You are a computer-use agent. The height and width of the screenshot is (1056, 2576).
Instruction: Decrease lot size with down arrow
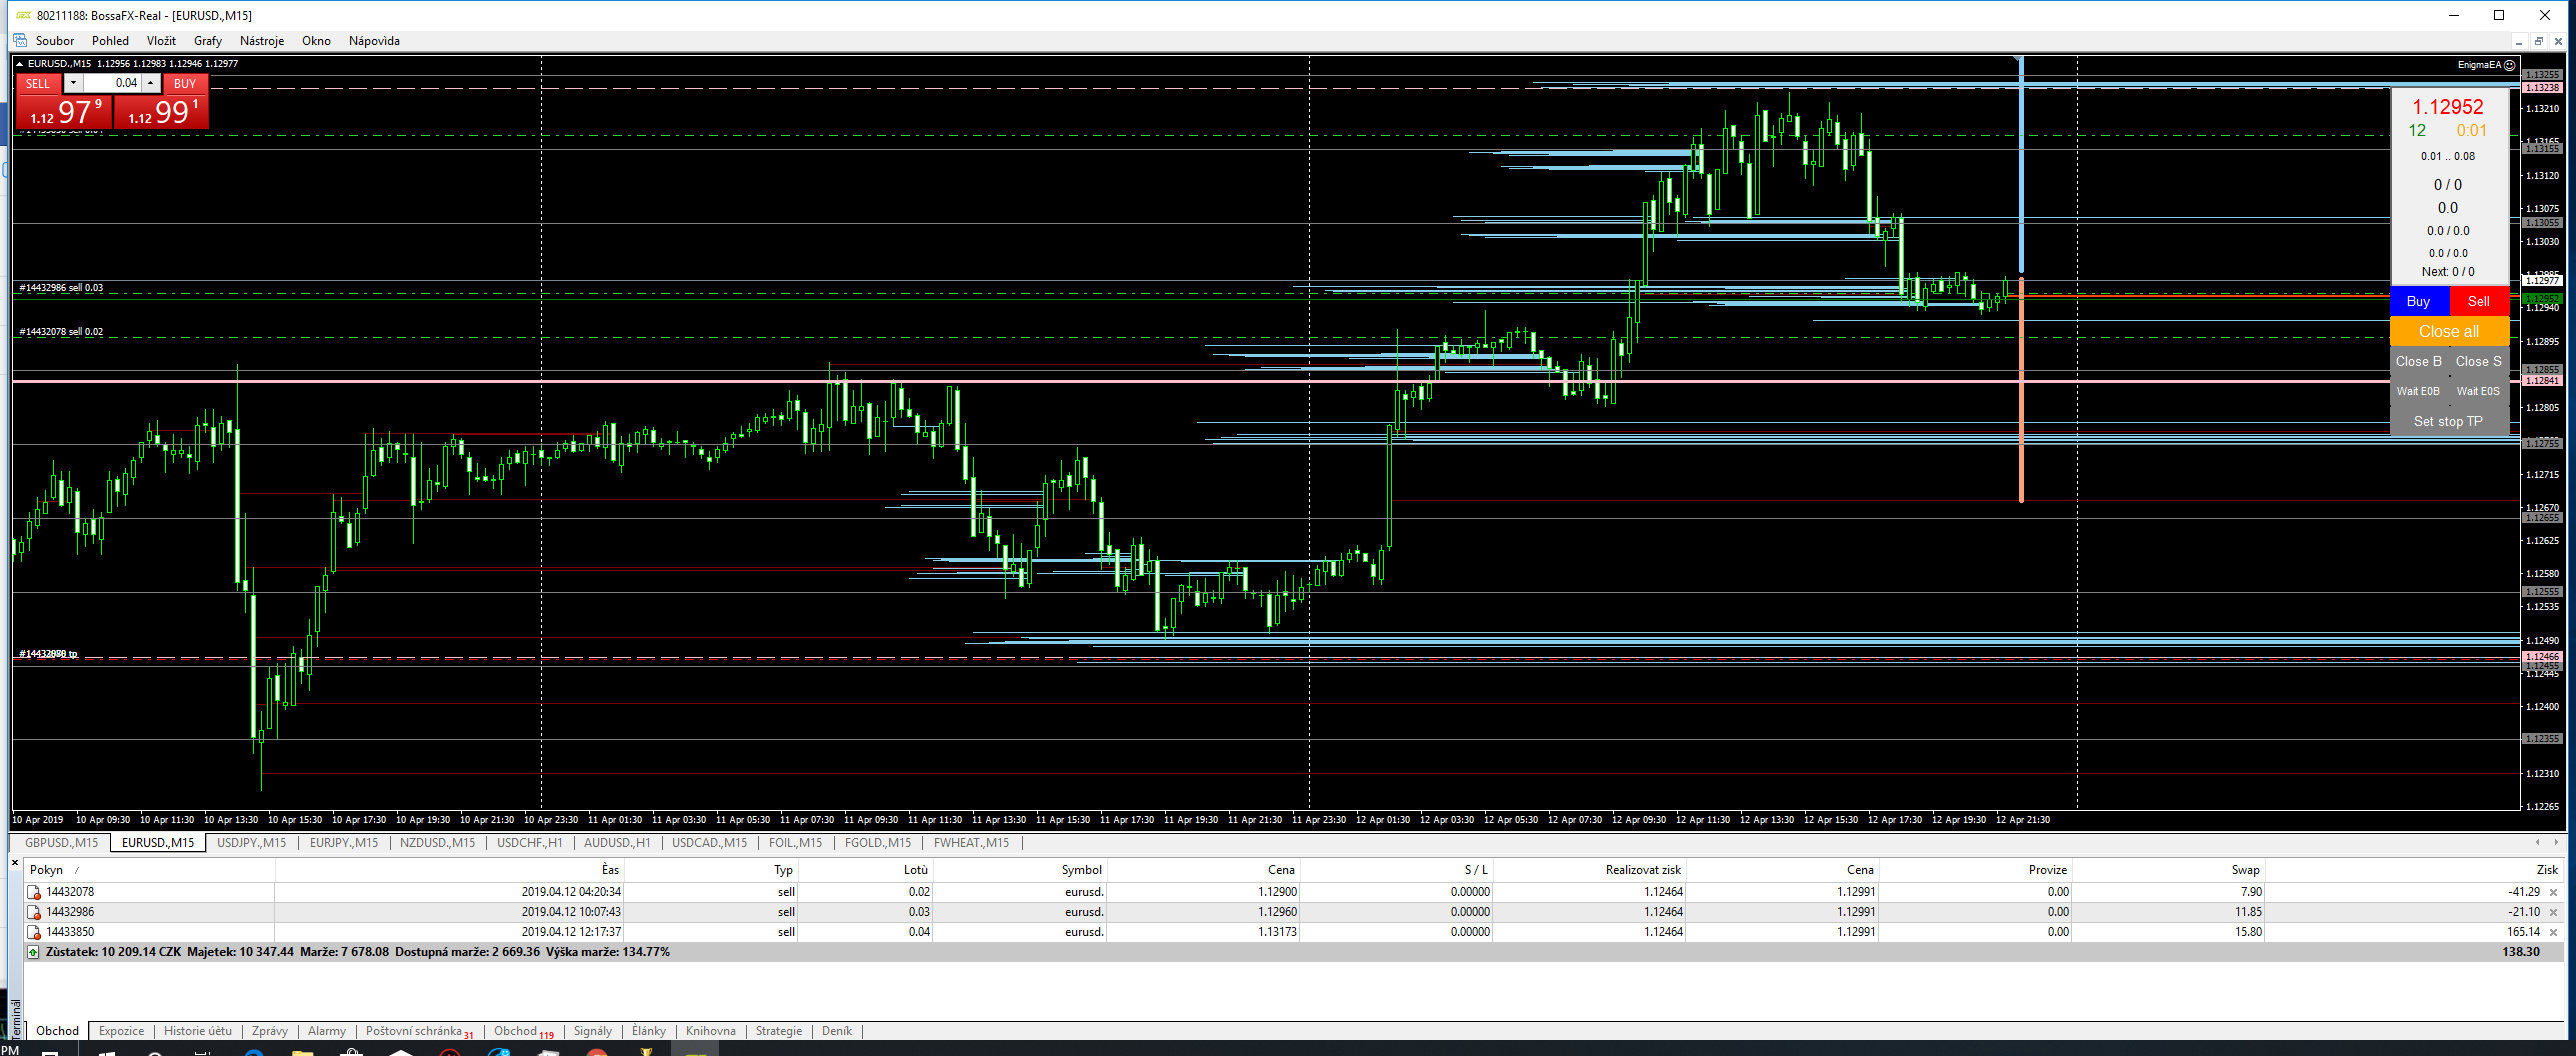coord(73,83)
